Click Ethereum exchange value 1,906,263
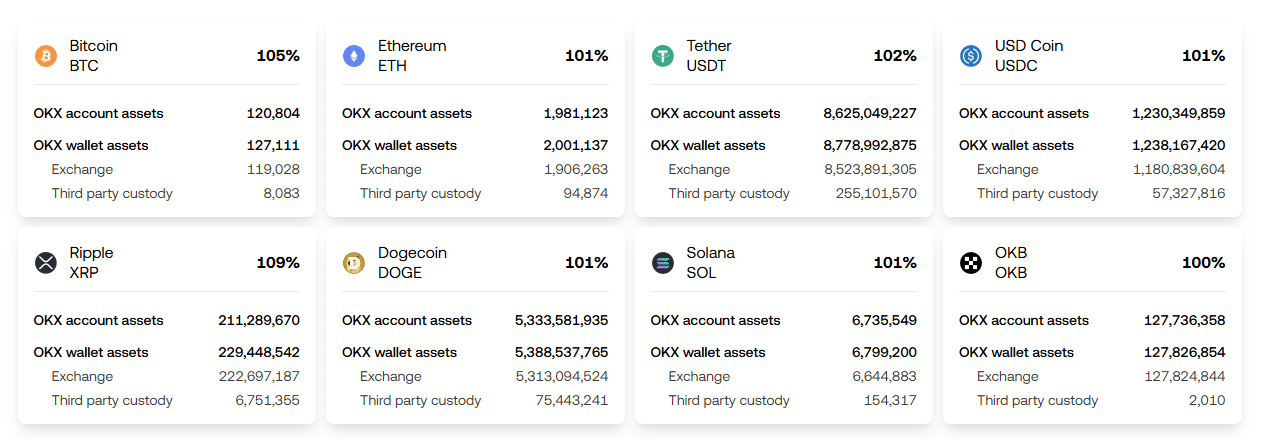The height and width of the screenshot is (439, 1280). (576, 170)
